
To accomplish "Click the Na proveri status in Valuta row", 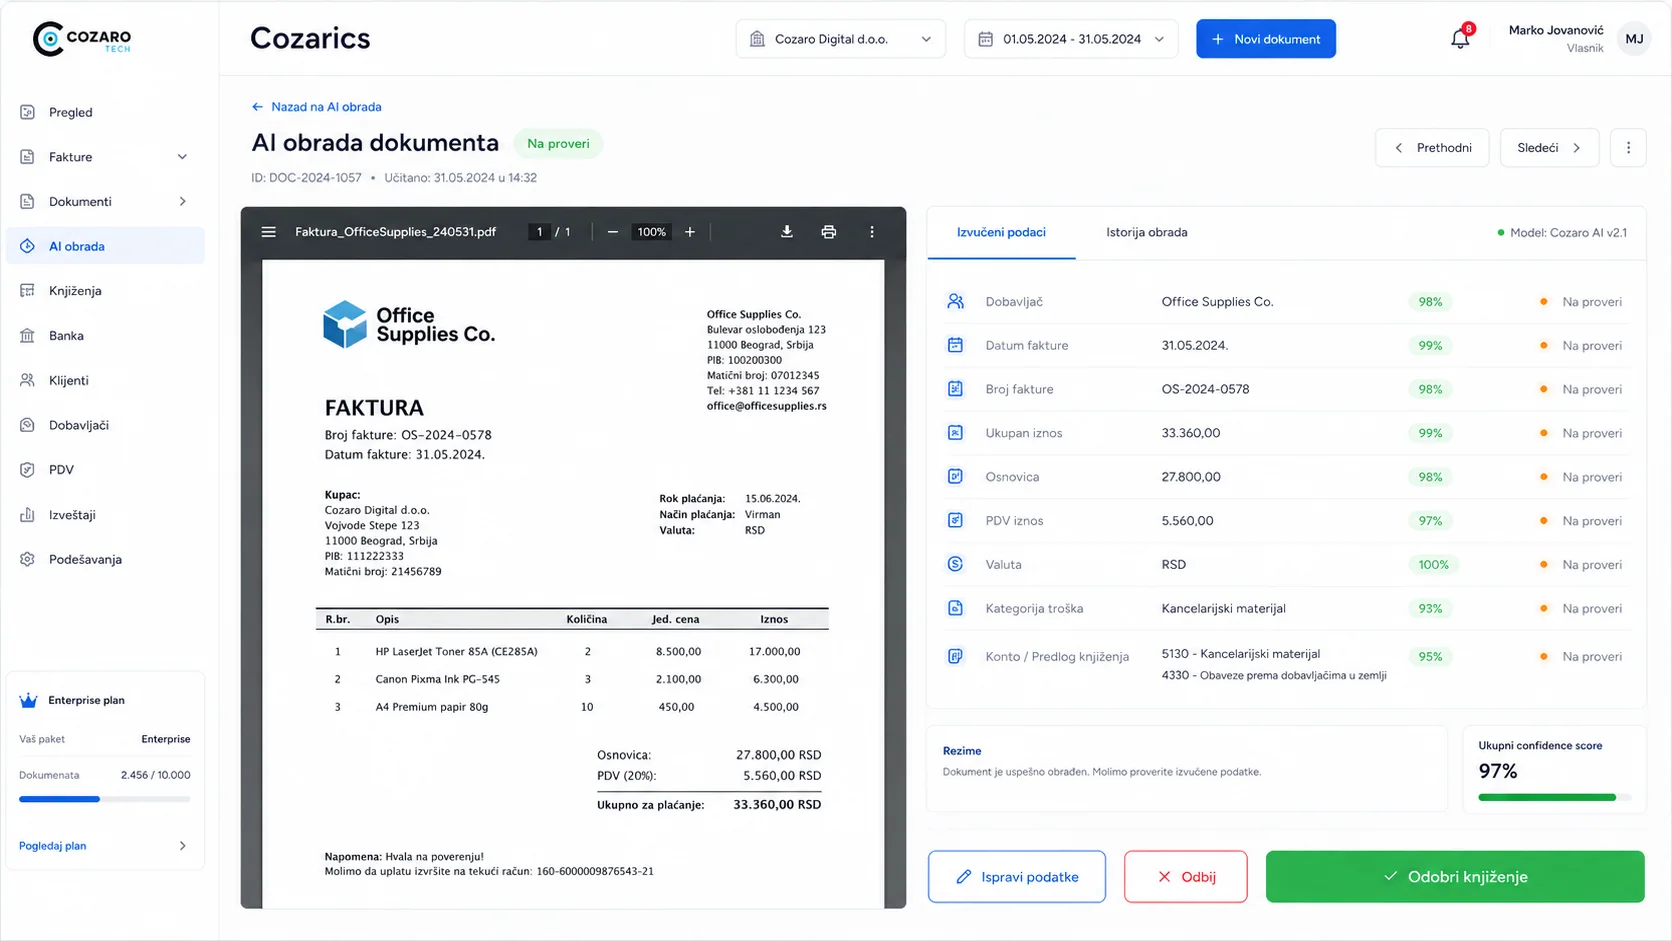I will 1581,565.
